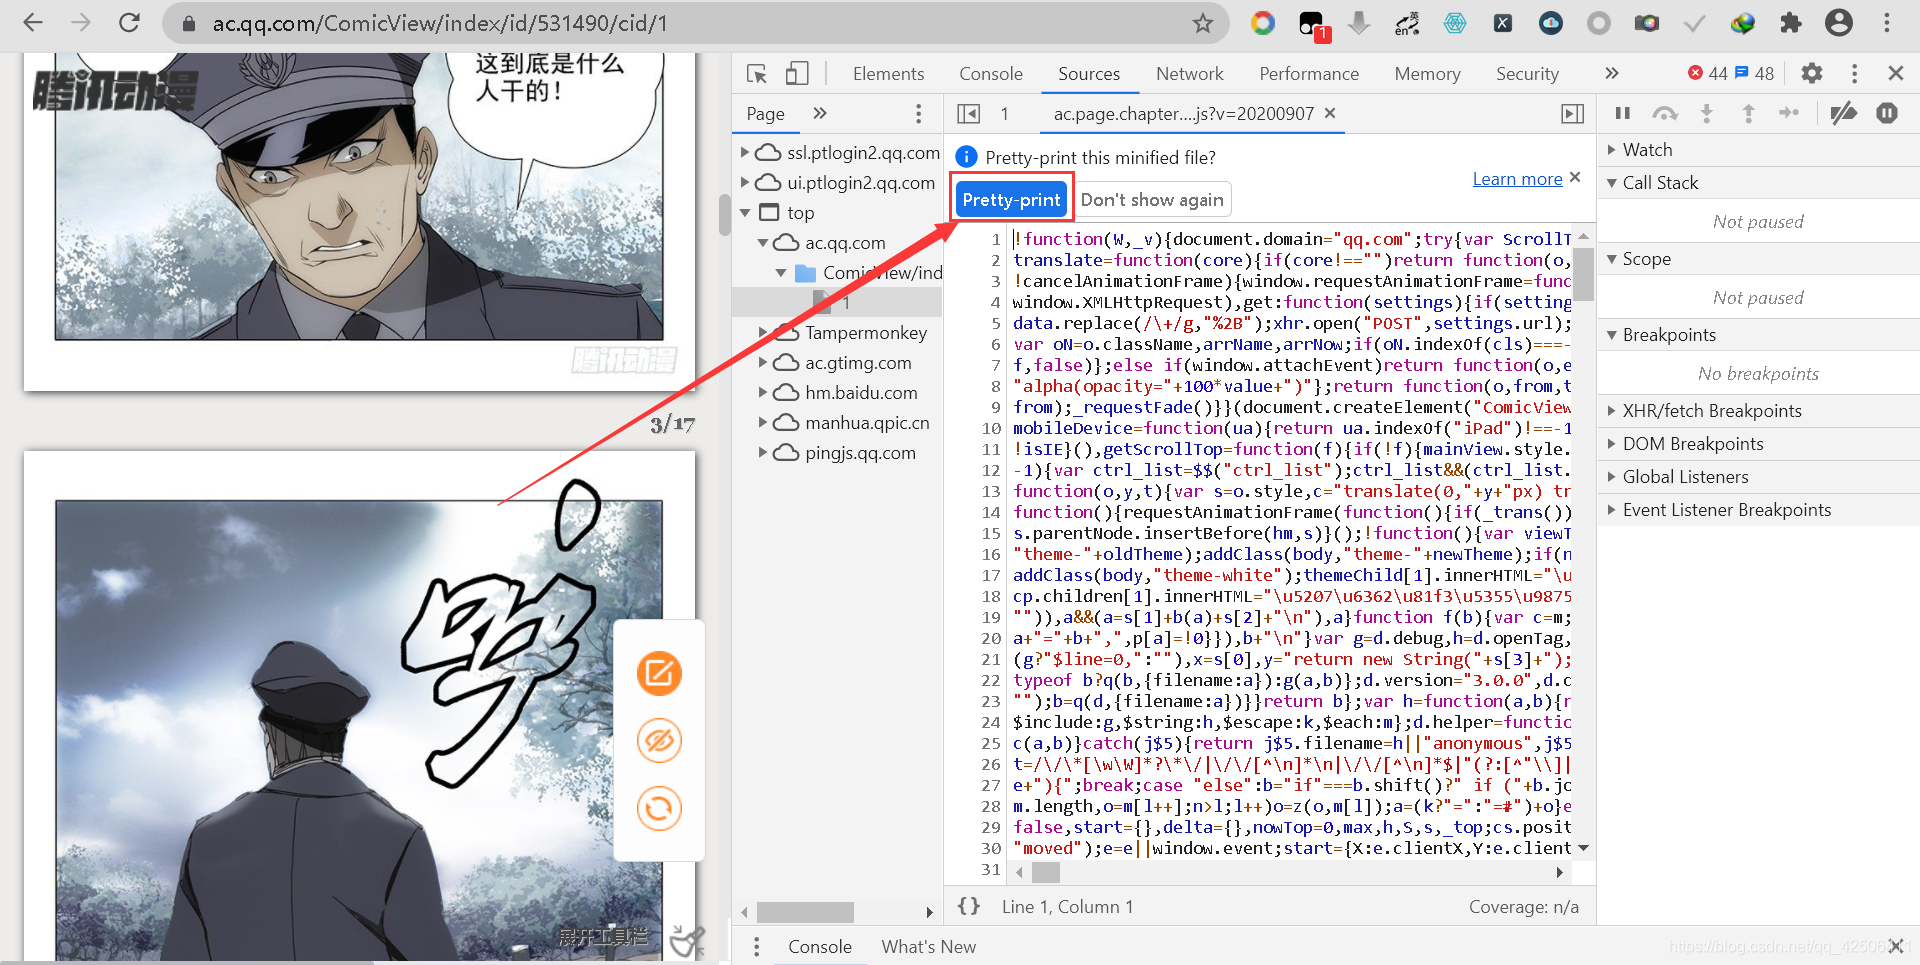Dismiss the pretty-print infobar
Screen dimensions: 1920x965
click(x=1575, y=177)
